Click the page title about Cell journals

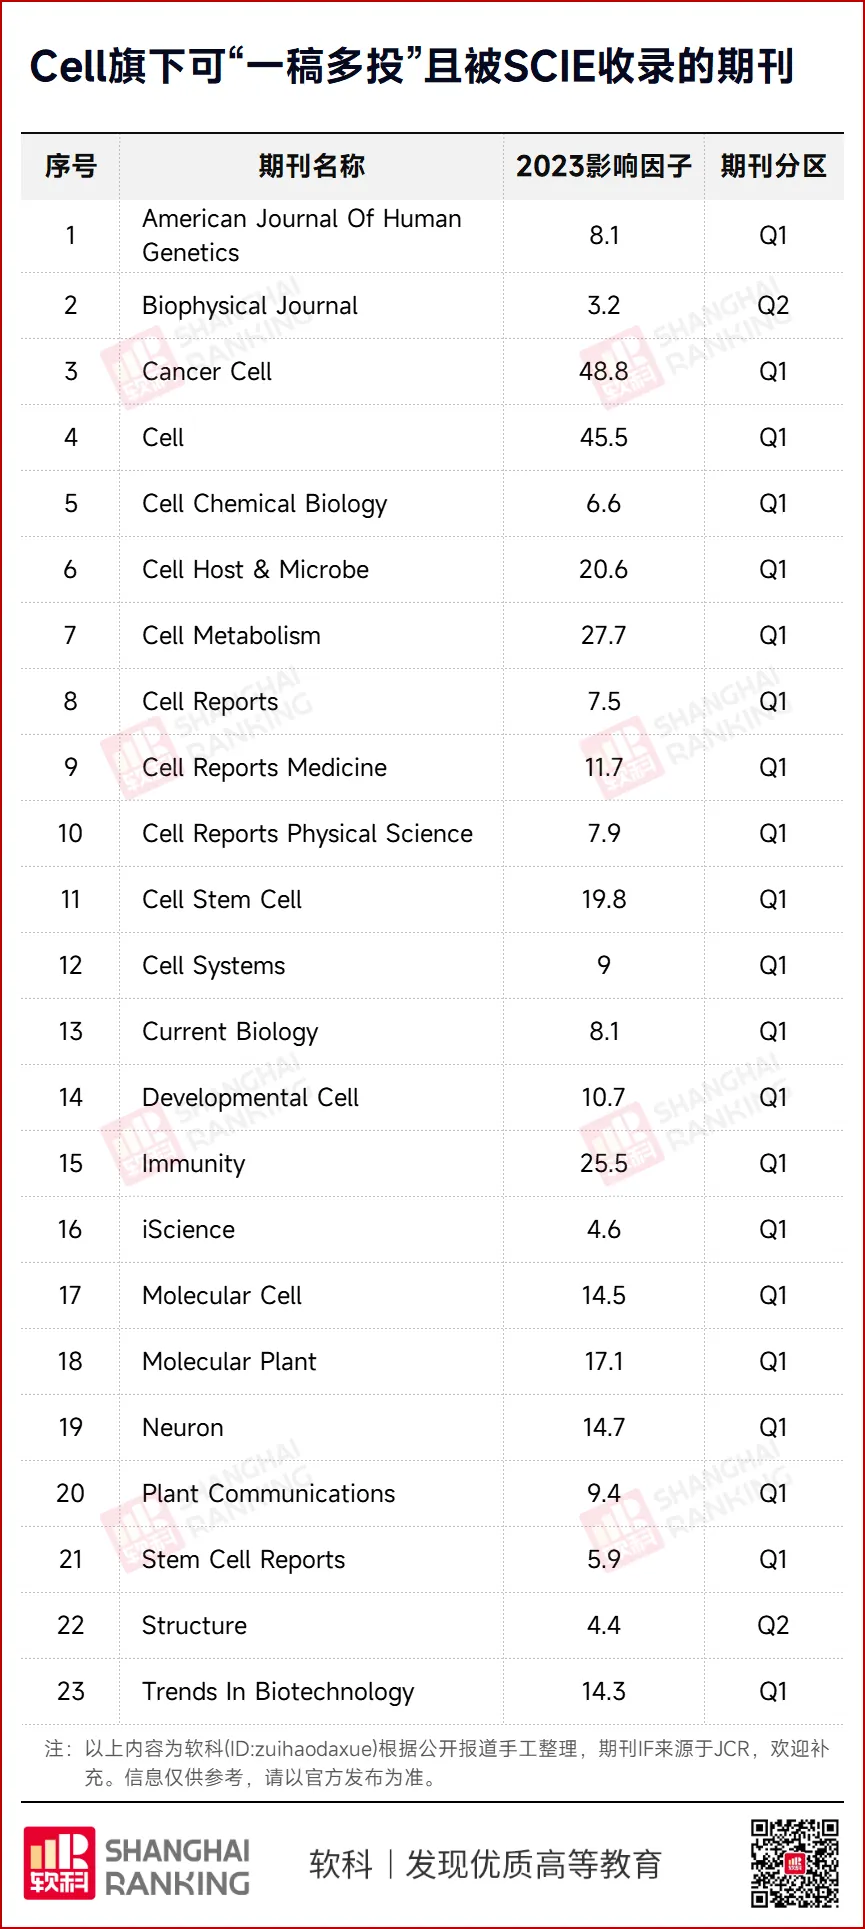click(x=412, y=67)
